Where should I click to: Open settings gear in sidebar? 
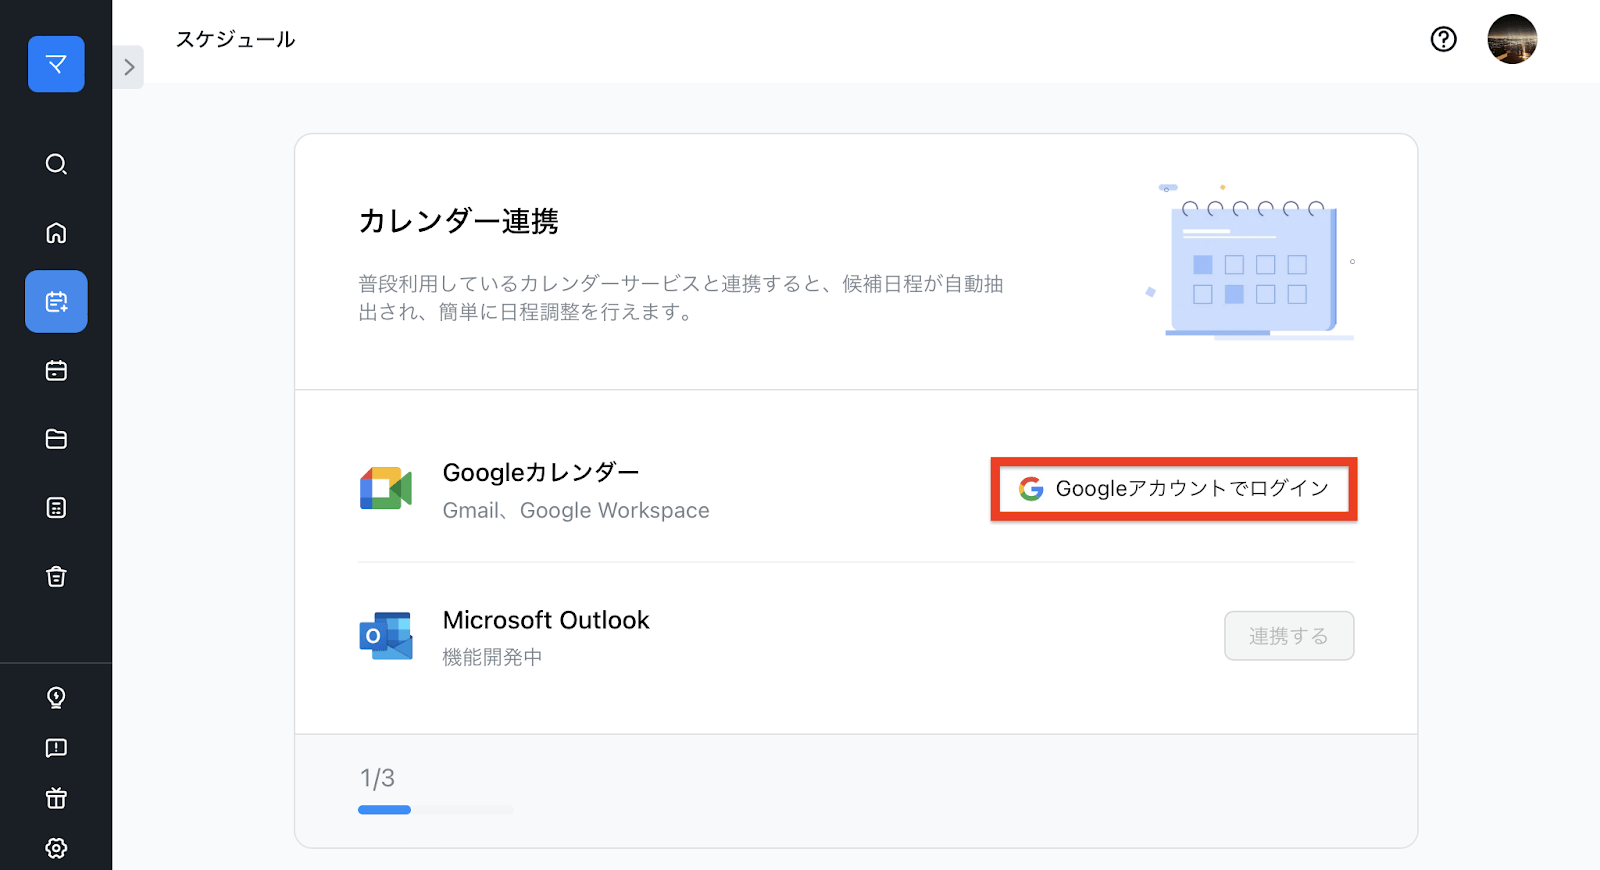coord(56,848)
